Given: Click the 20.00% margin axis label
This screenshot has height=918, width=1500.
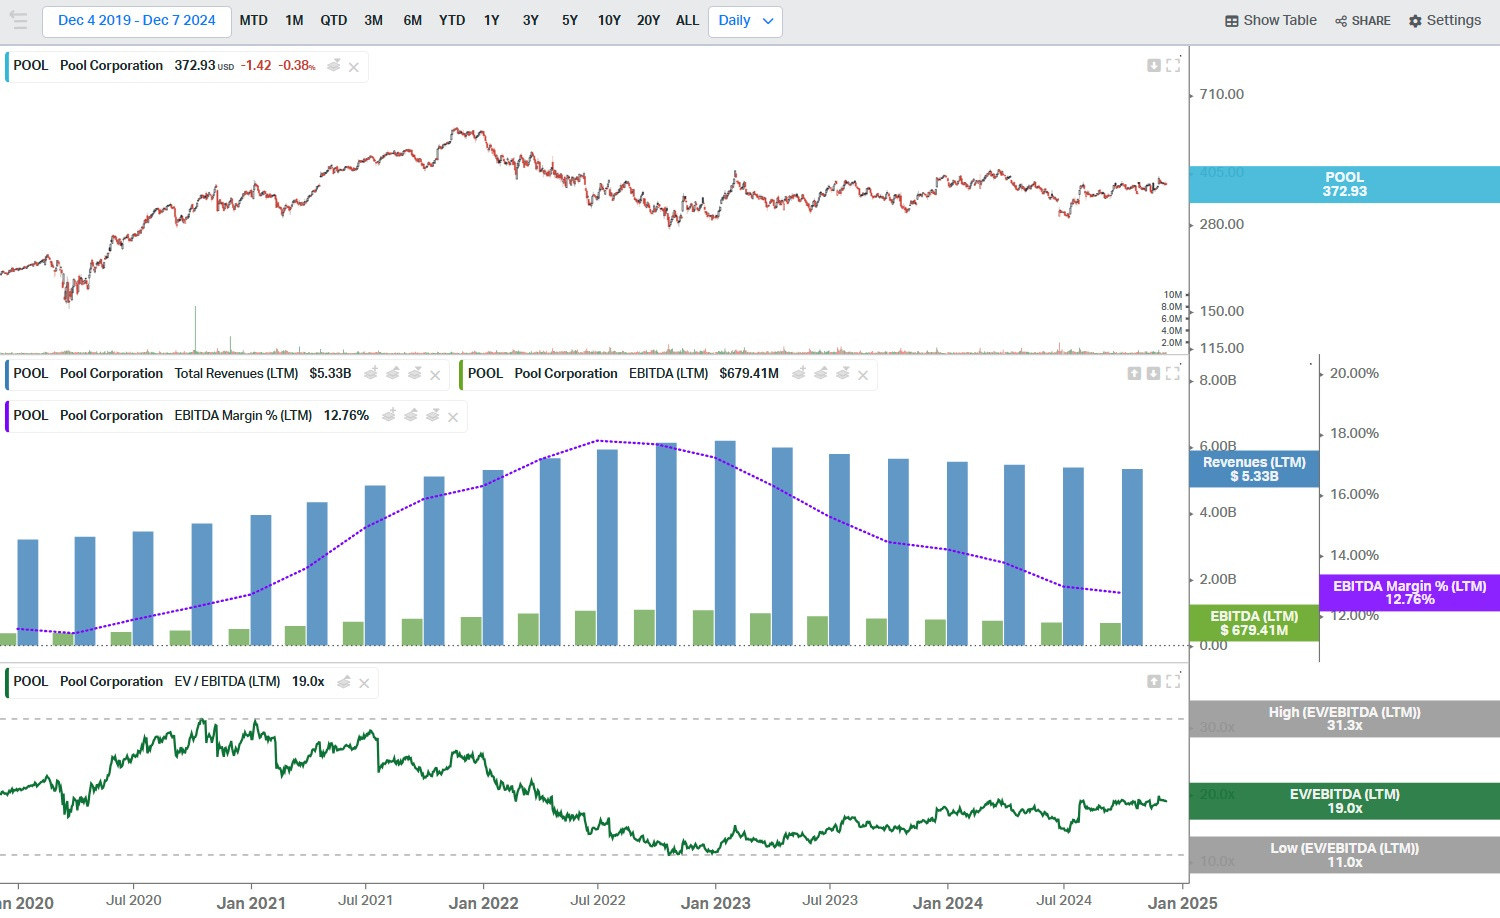Looking at the screenshot, I should (x=1354, y=373).
